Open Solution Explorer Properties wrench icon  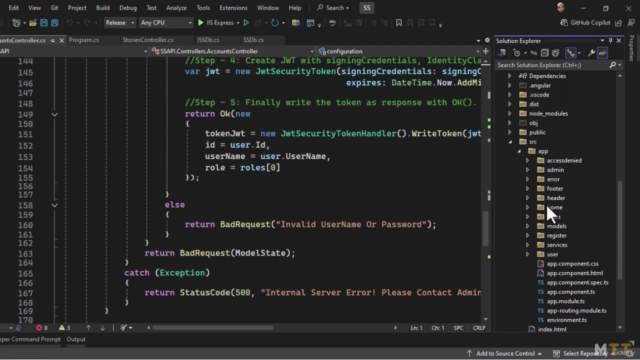(x=591, y=53)
